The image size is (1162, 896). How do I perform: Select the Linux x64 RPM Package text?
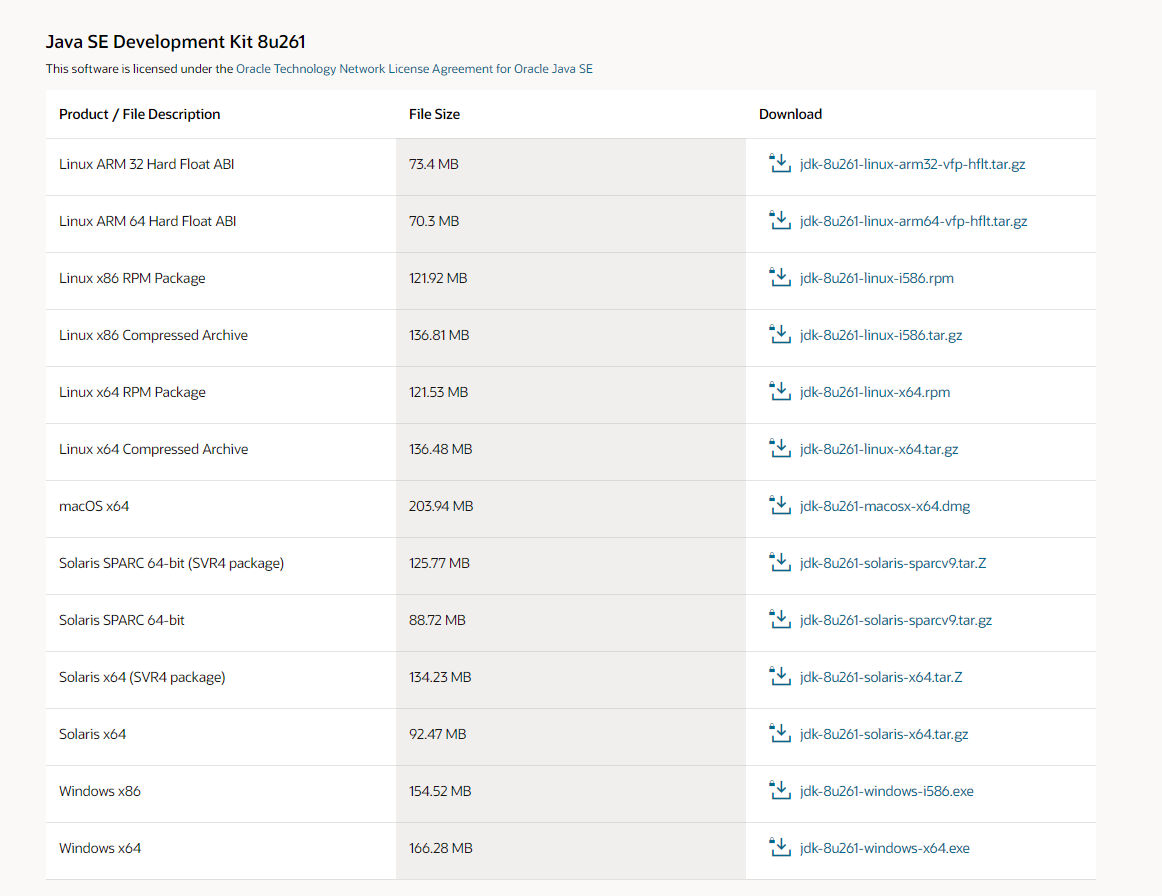pyautogui.click(x=132, y=393)
